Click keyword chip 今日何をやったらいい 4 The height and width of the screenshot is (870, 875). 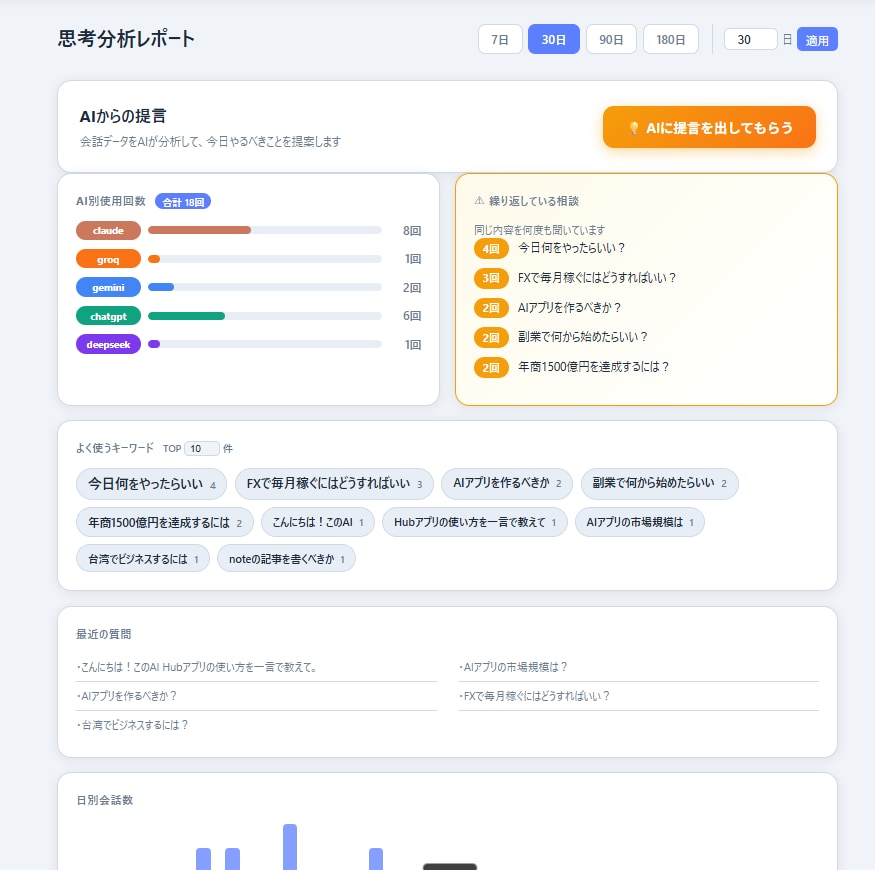pyautogui.click(x=151, y=484)
